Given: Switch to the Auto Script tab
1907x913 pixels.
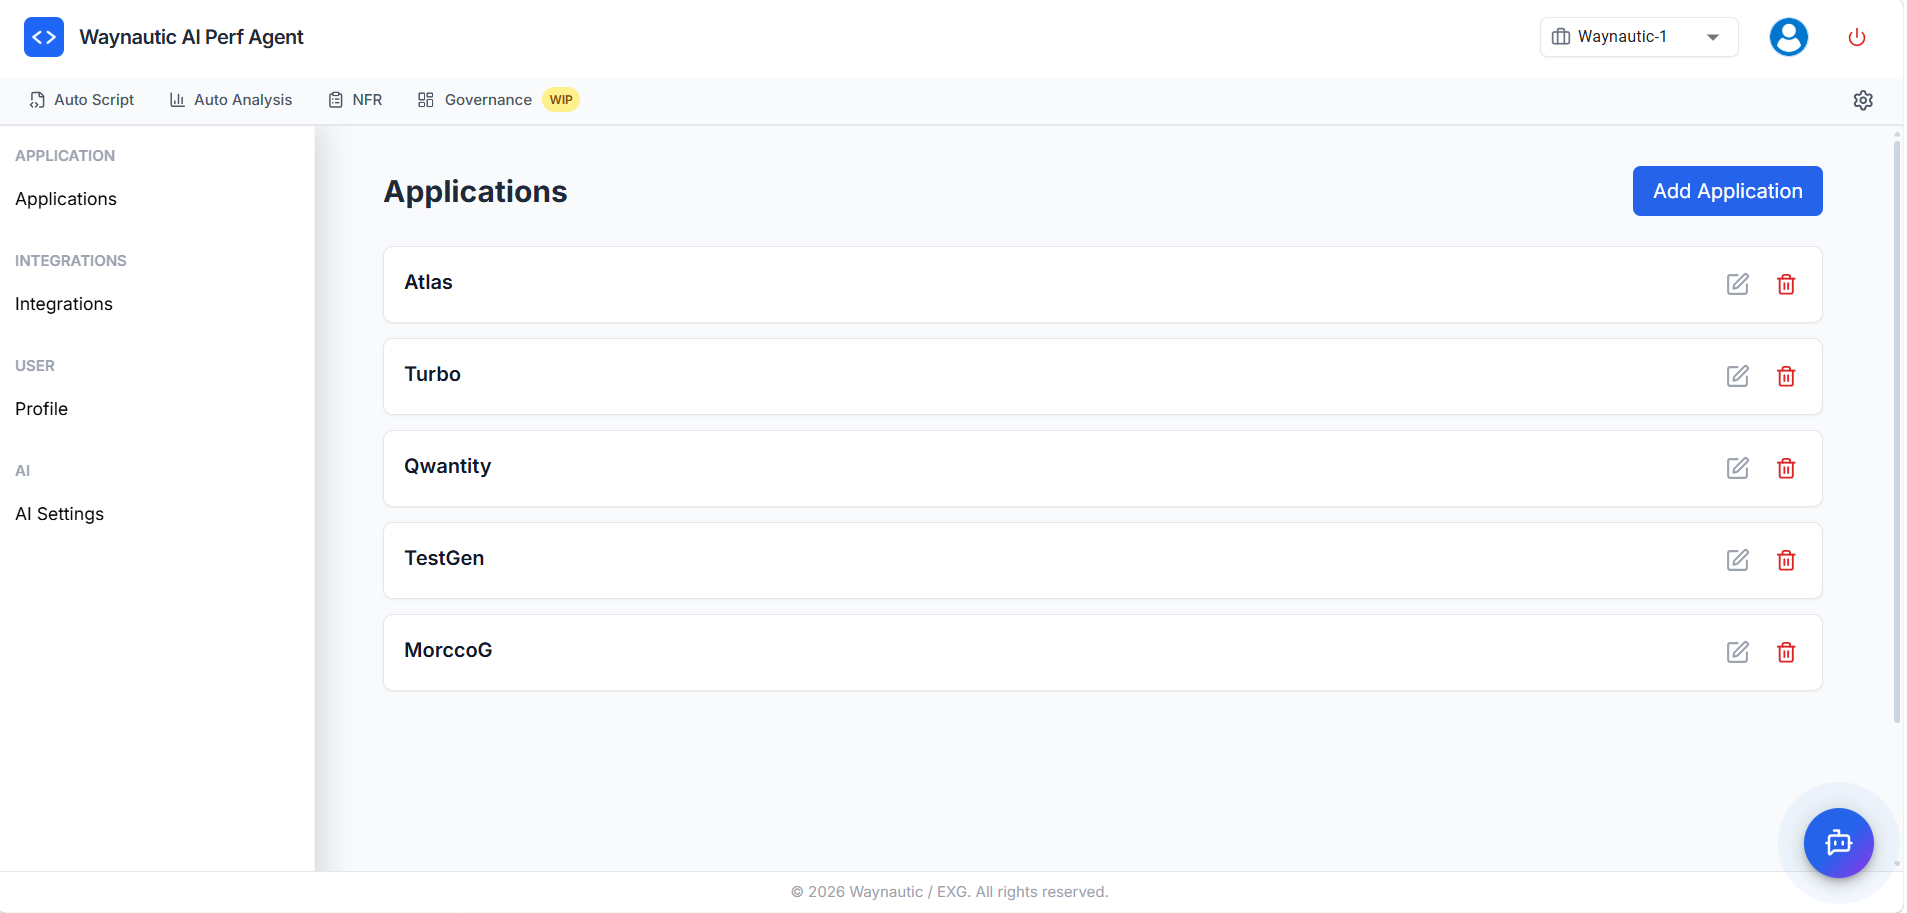Looking at the screenshot, I should [x=83, y=100].
